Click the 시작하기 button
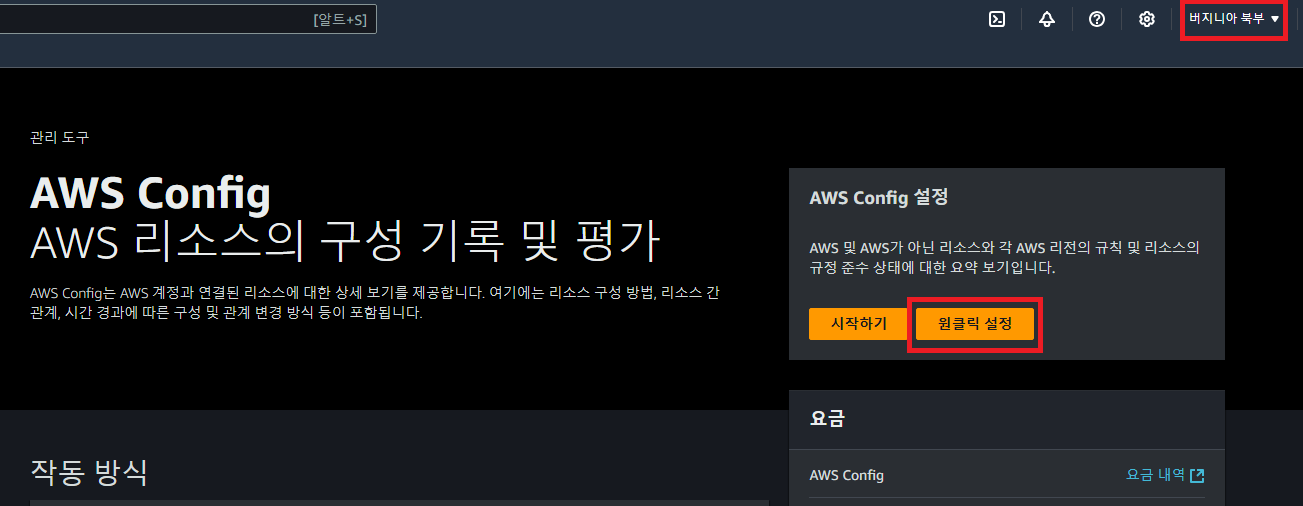Screen dimensions: 1303x506 (859, 324)
